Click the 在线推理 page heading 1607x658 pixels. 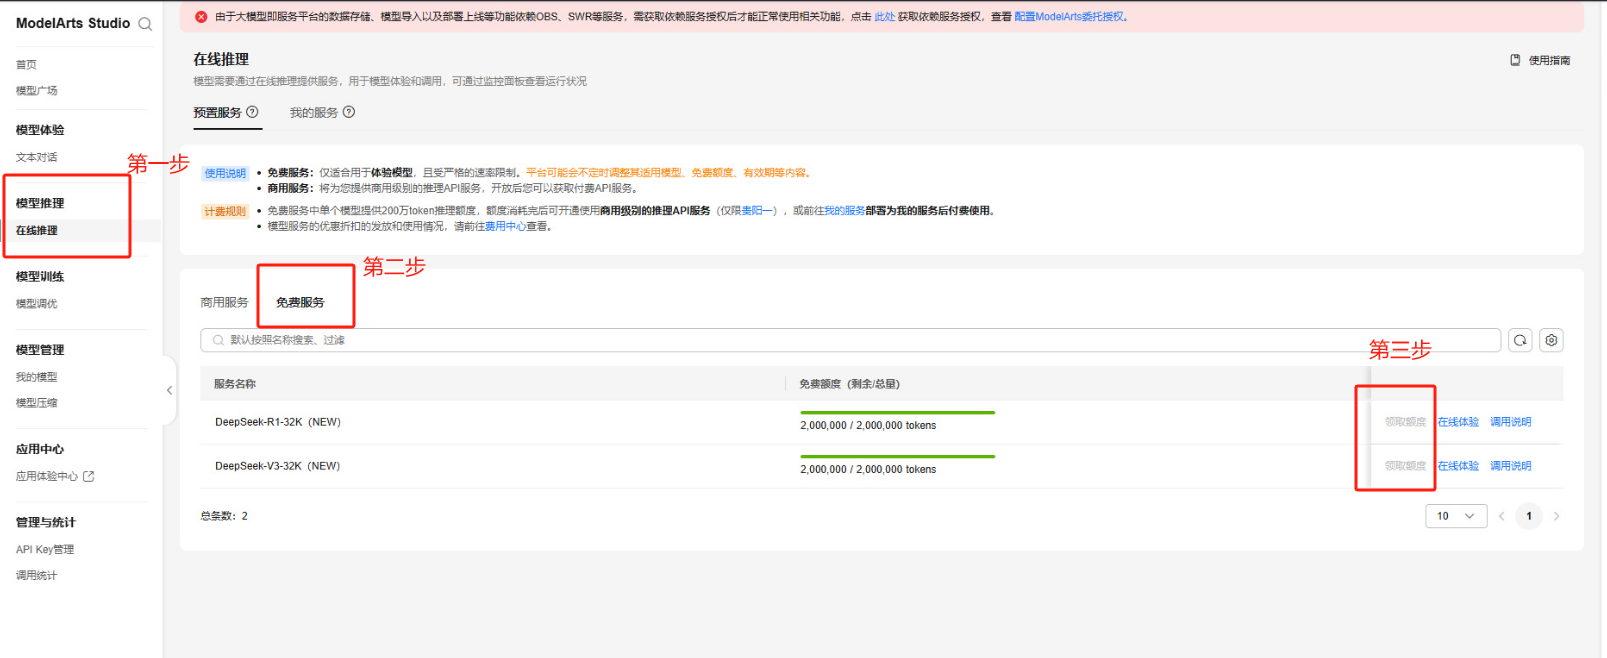pos(221,59)
